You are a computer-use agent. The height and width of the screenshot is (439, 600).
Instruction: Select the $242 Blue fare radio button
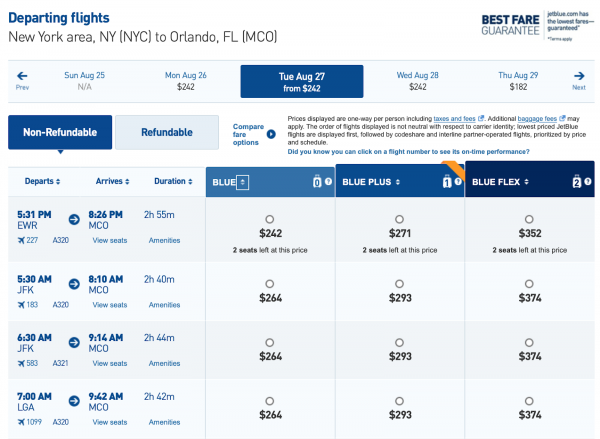click(270, 219)
